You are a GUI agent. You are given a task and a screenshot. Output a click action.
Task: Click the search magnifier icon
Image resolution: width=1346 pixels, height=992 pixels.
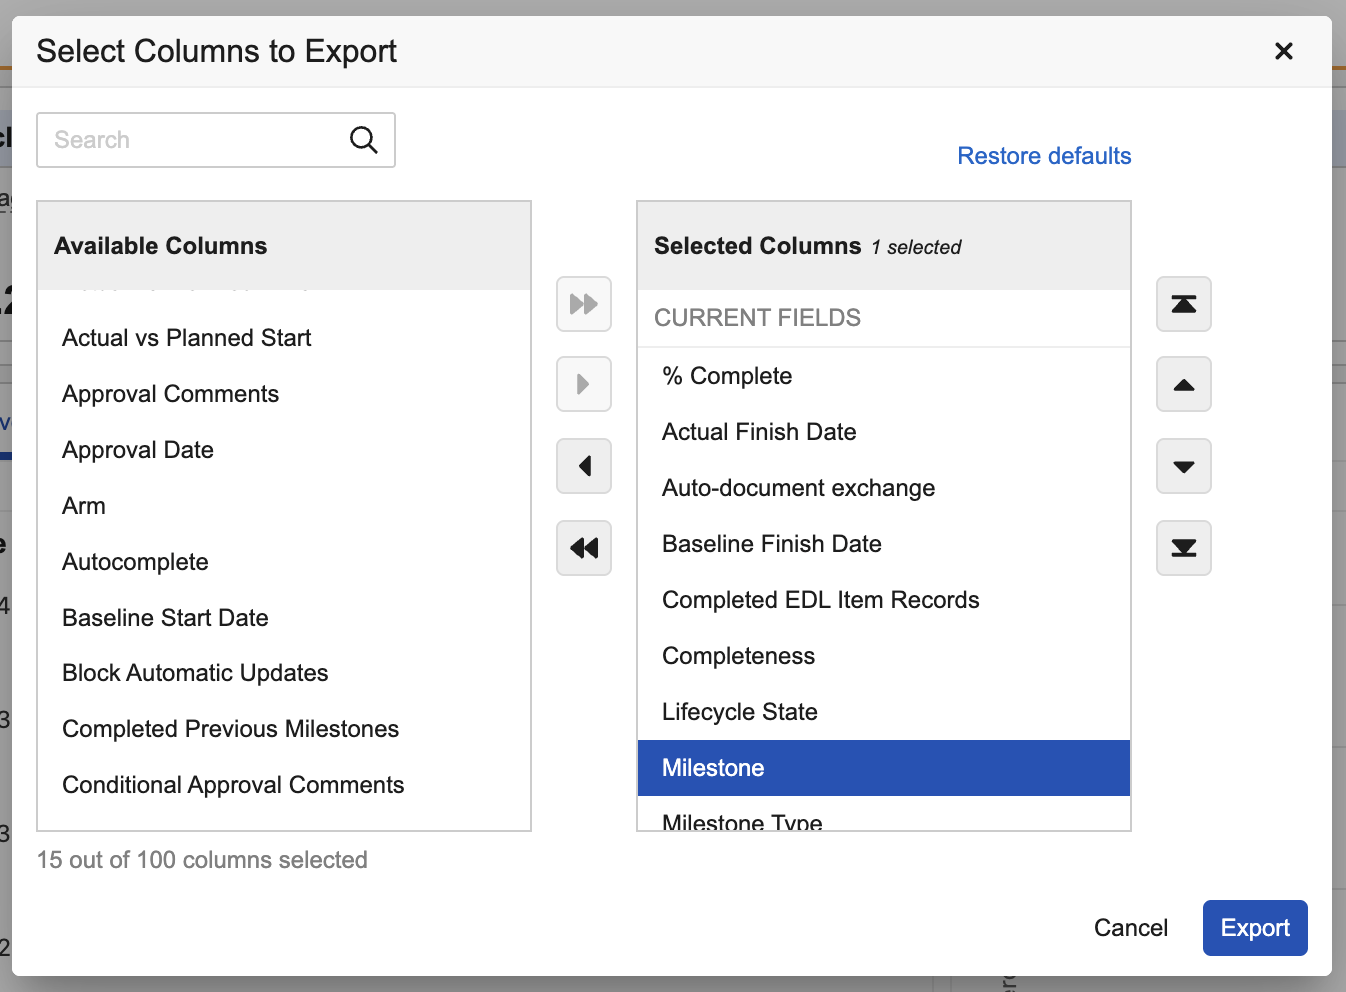coord(364,140)
